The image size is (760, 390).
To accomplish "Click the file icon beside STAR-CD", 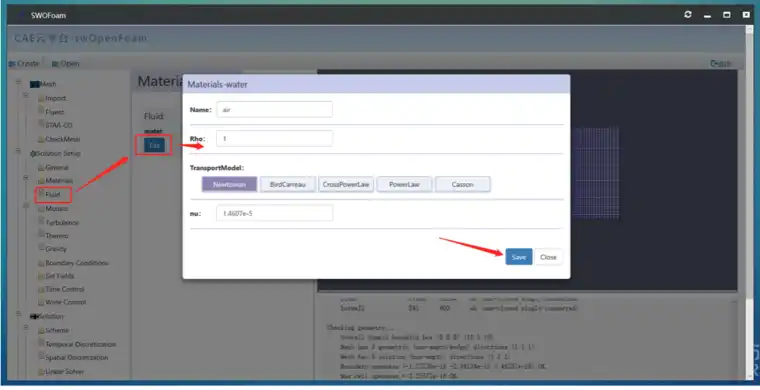I will click(42, 125).
